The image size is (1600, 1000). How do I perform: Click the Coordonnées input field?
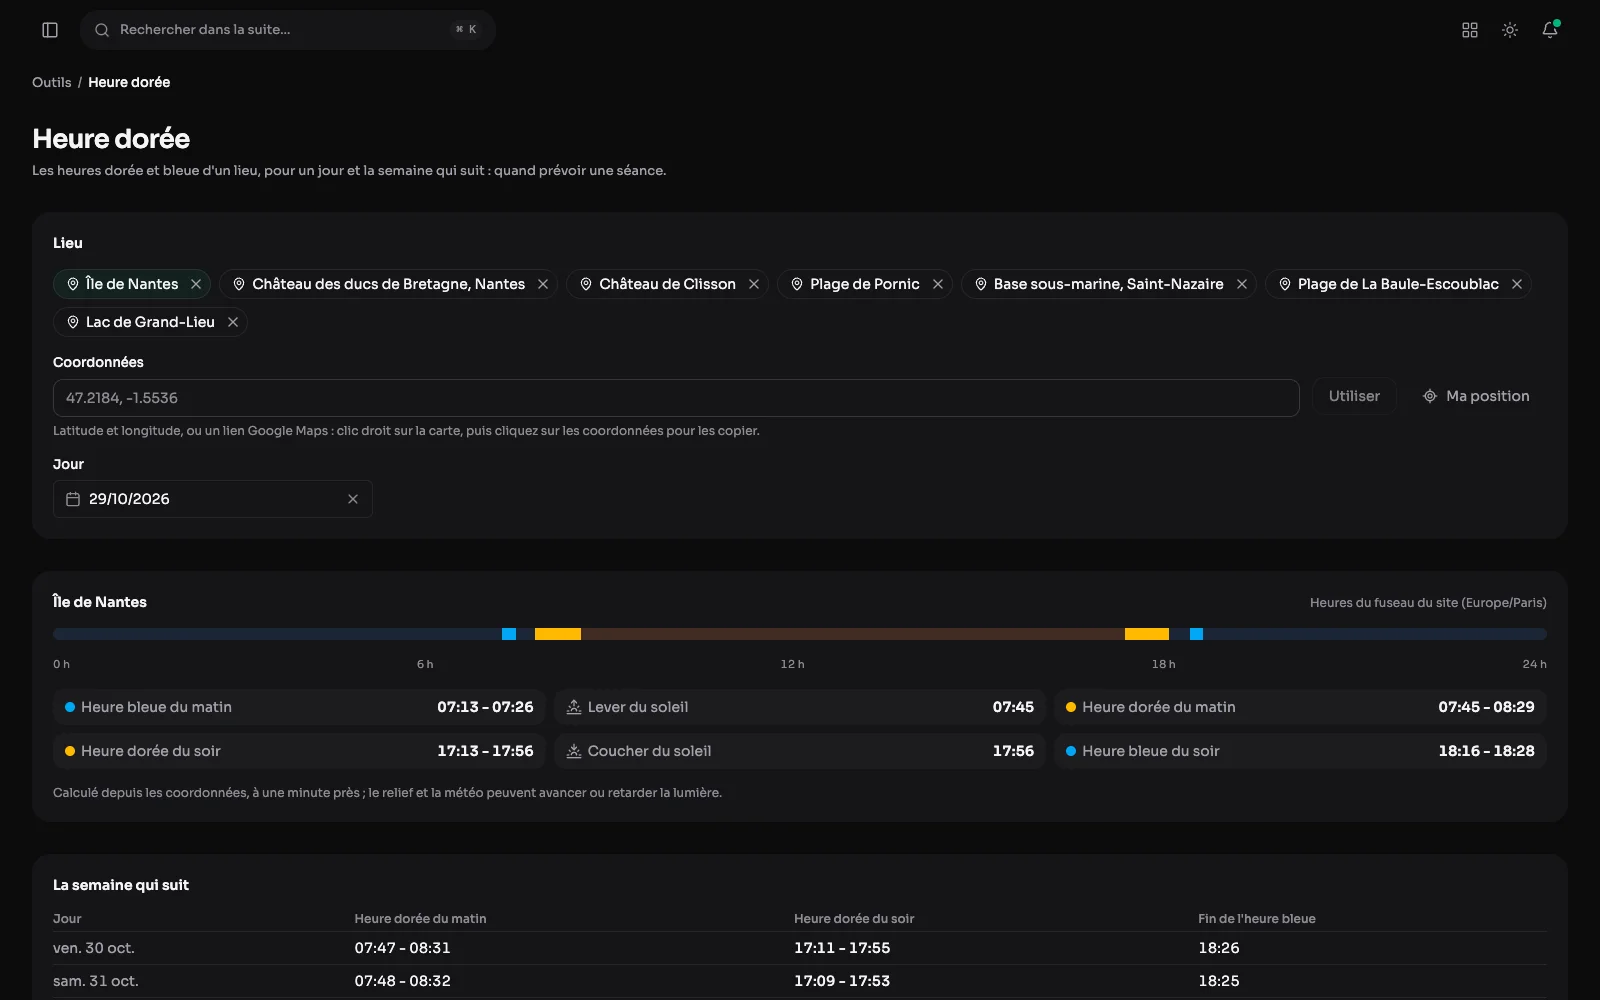[x=676, y=398]
